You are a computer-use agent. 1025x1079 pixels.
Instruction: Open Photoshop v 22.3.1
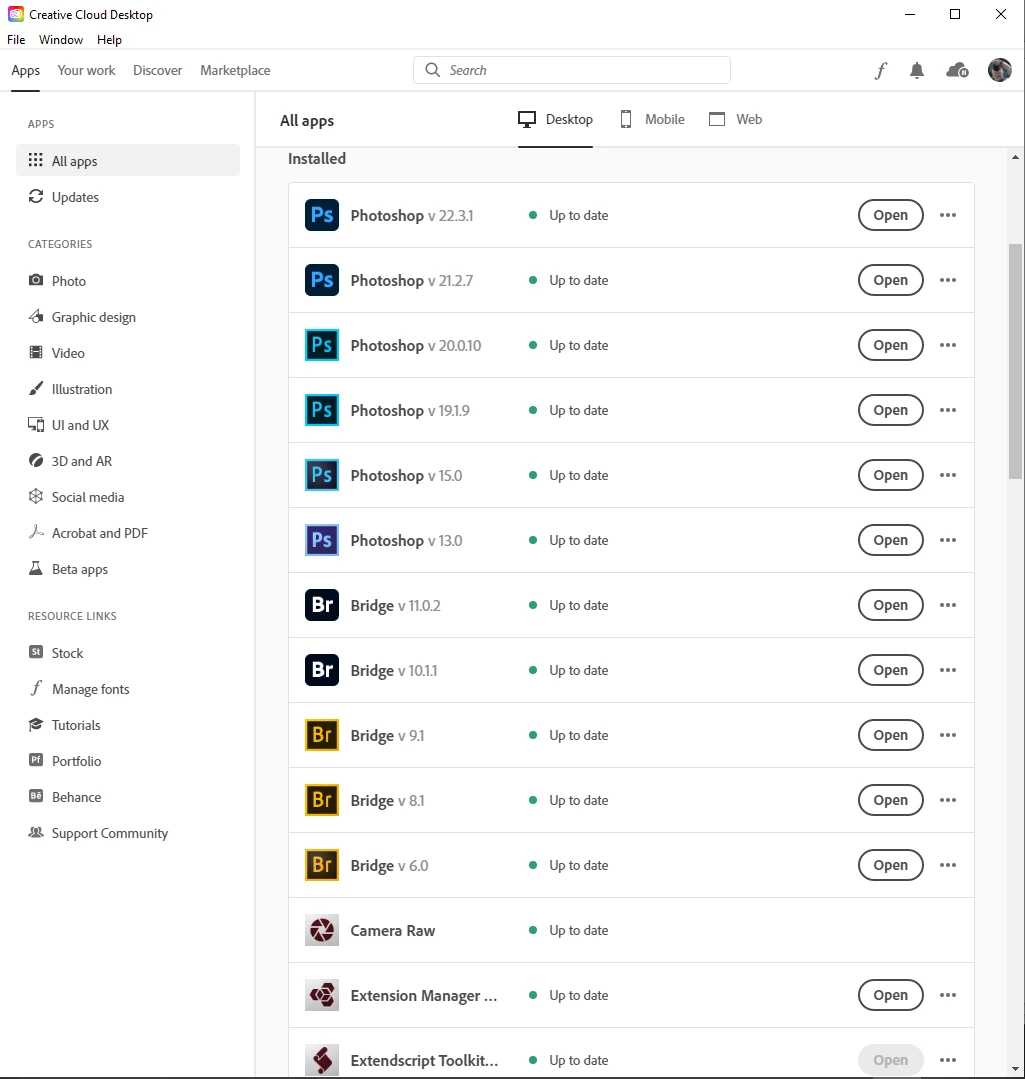pyautogui.click(x=890, y=215)
